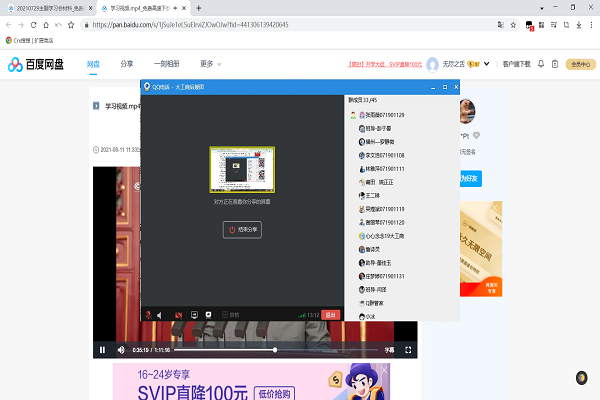Turn on the camera in QQ call
The image size is (600, 400).
coord(178,315)
